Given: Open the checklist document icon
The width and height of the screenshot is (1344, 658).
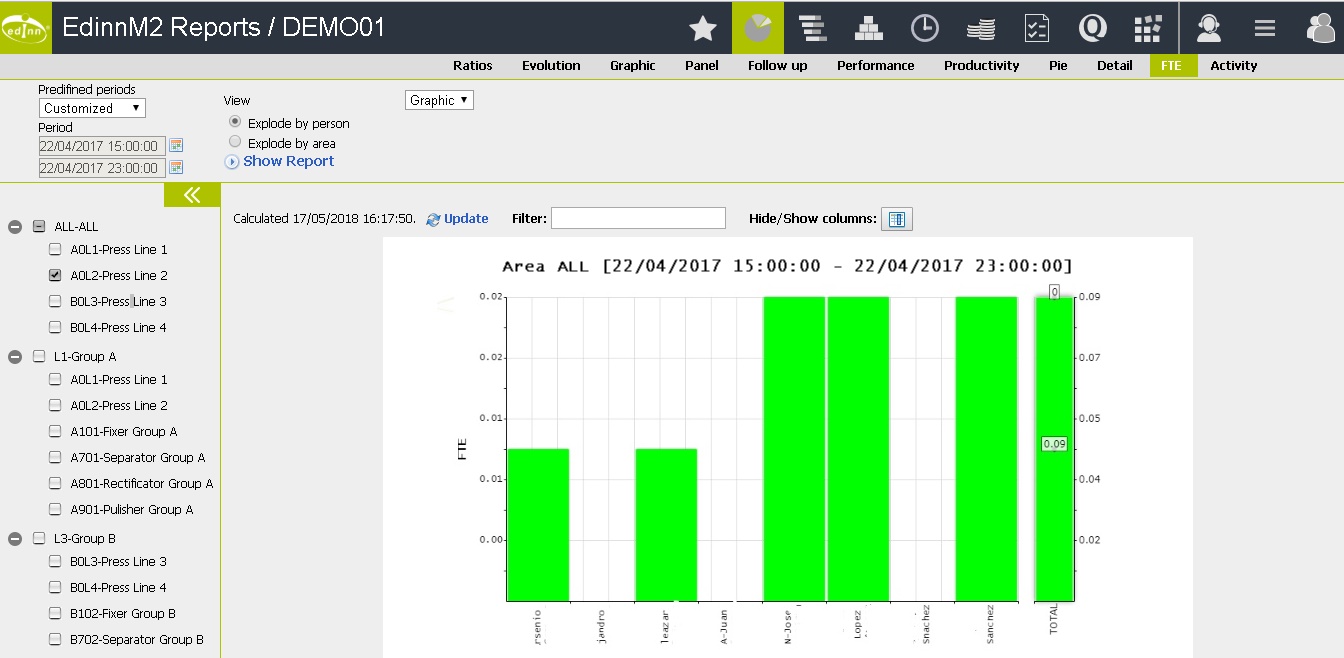Looking at the screenshot, I should coord(1037,28).
